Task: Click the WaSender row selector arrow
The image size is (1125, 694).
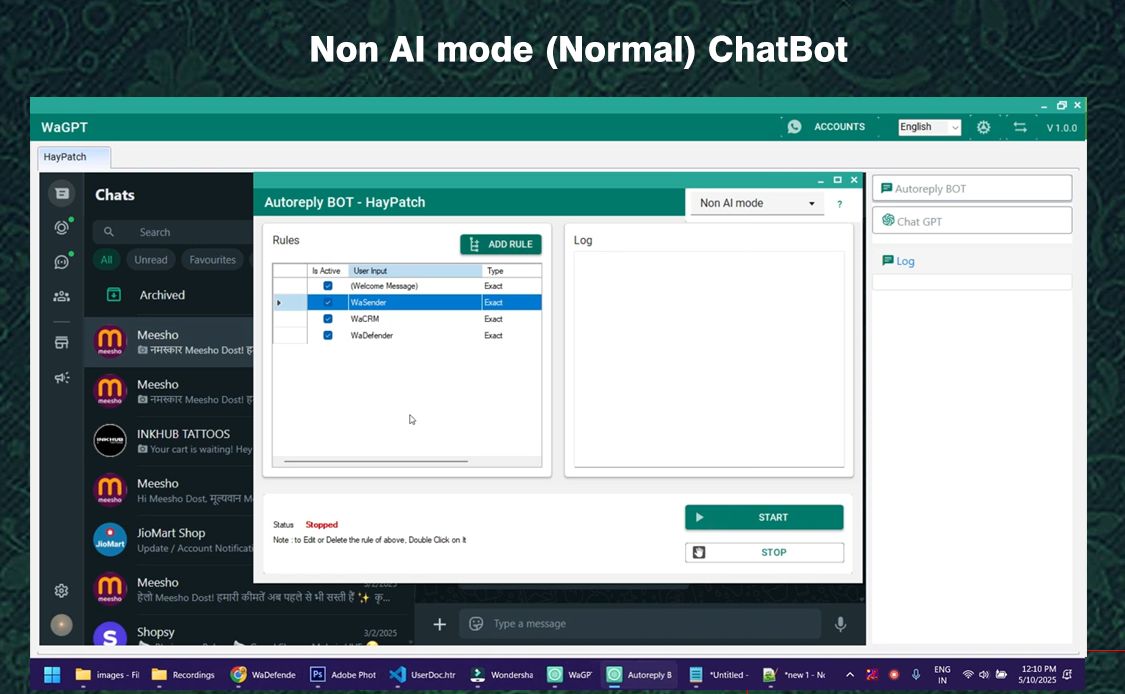Action: tap(279, 303)
